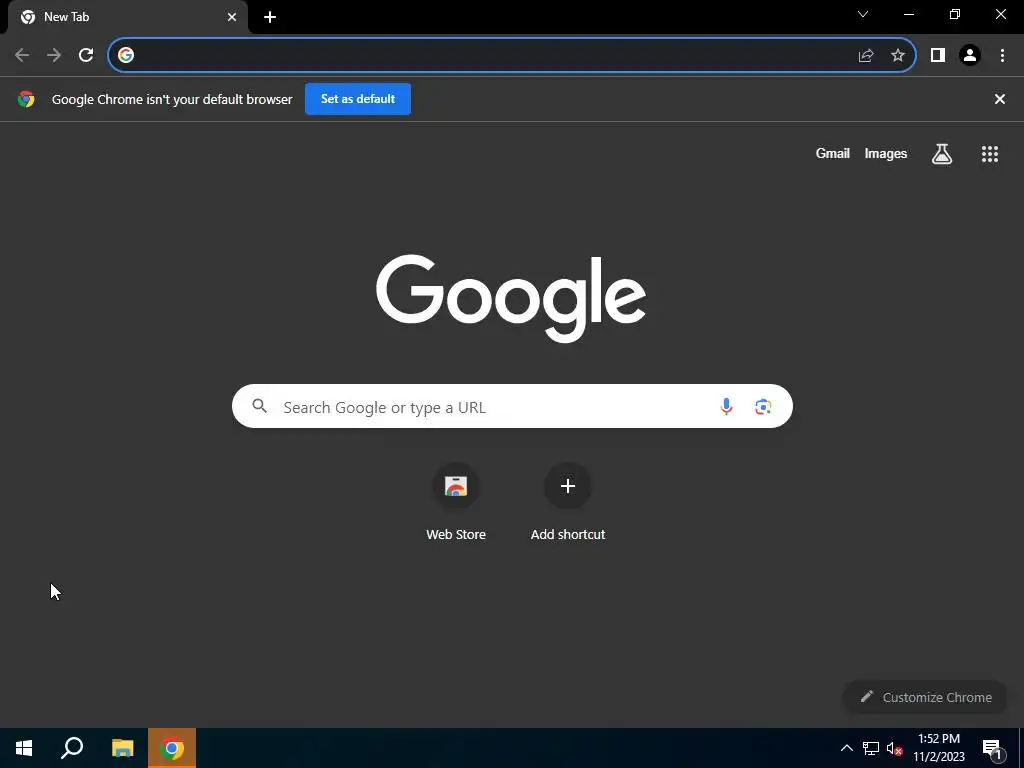Screen dimensions: 1024x768
Task: Close the New Tab tab
Action: (x=232, y=17)
